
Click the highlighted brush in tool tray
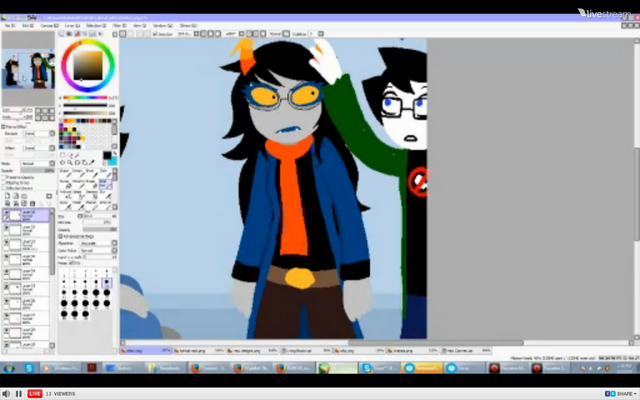click(104, 184)
